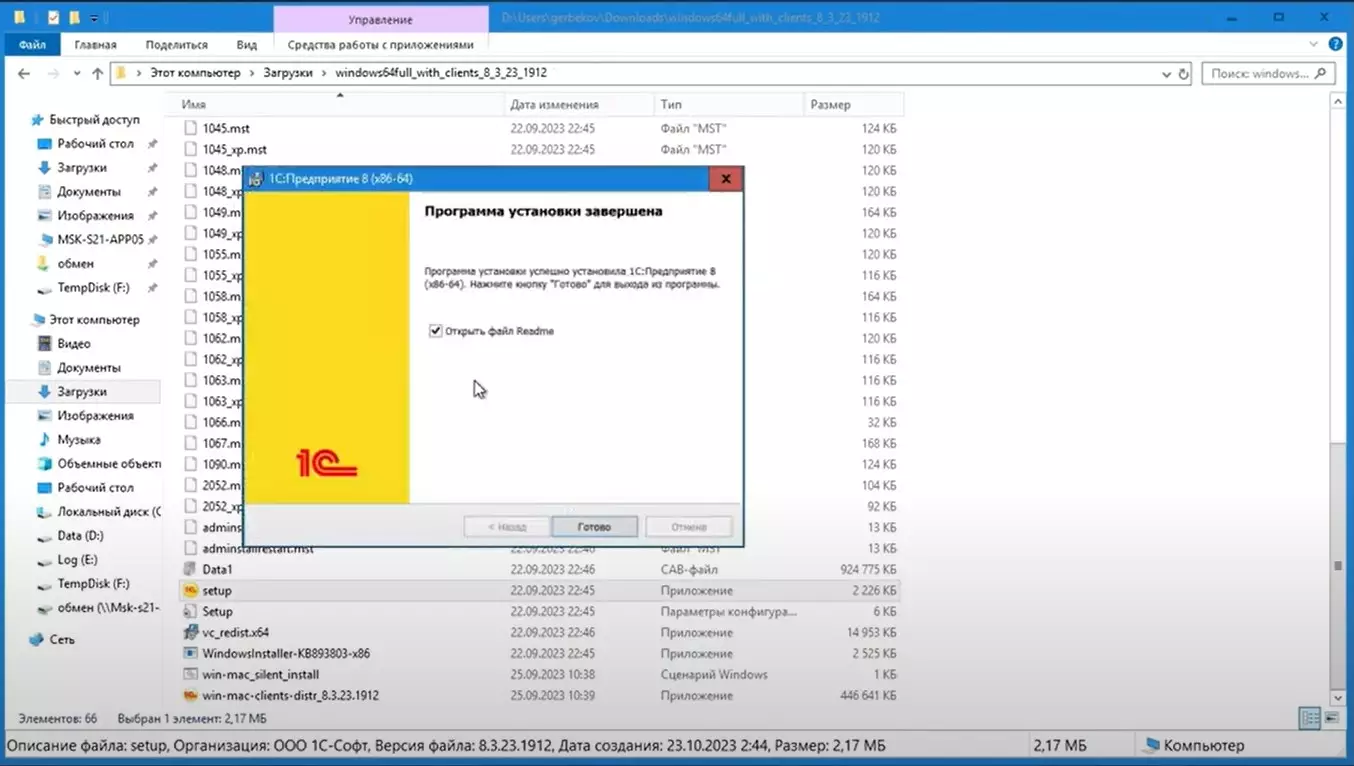
Task: Select the 1045_xp.mst file row
Action: [540, 149]
